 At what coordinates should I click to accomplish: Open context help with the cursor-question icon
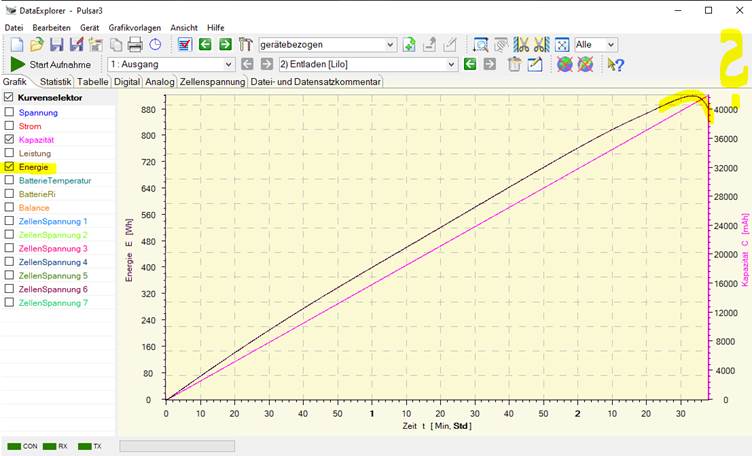(615, 64)
